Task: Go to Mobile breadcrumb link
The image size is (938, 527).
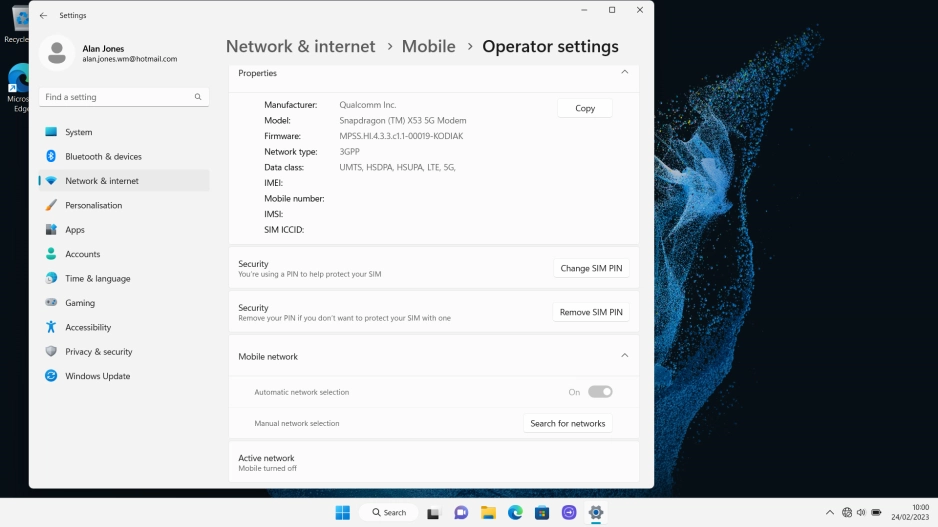Action: click(428, 46)
